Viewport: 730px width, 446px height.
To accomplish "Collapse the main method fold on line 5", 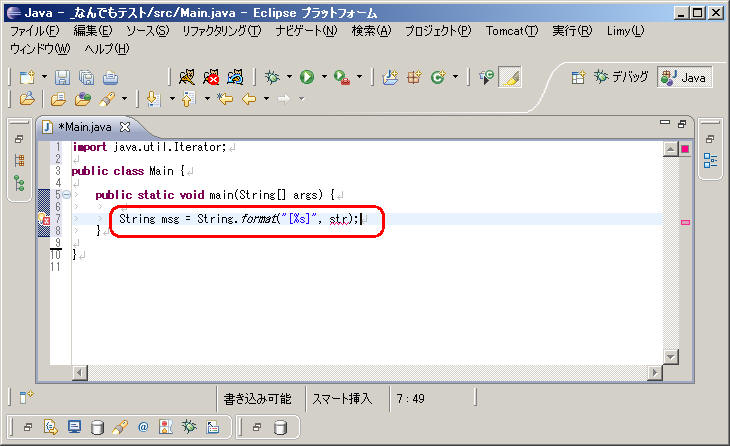I will [x=65, y=194].
